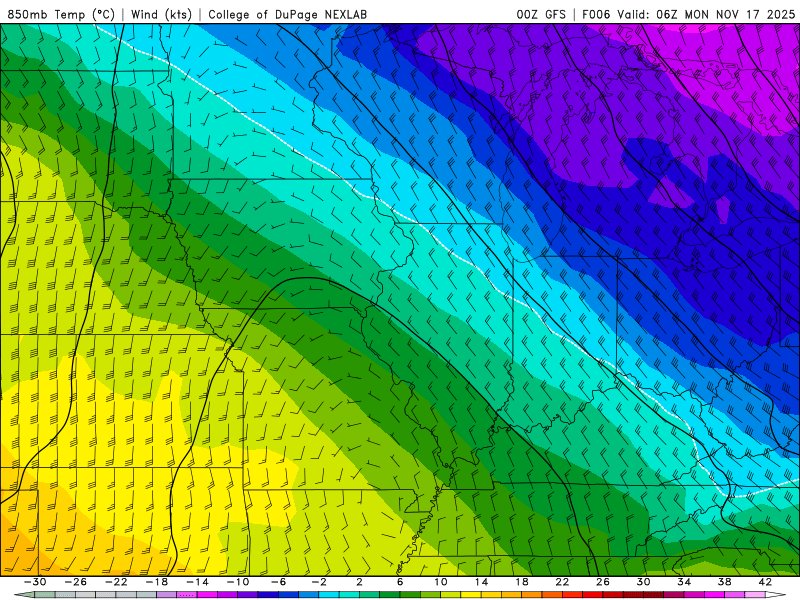Click the positive '26' colorbar tick label
Image resolution: width=800 pixels, height=600 pixels.
[x=603, y=582]
